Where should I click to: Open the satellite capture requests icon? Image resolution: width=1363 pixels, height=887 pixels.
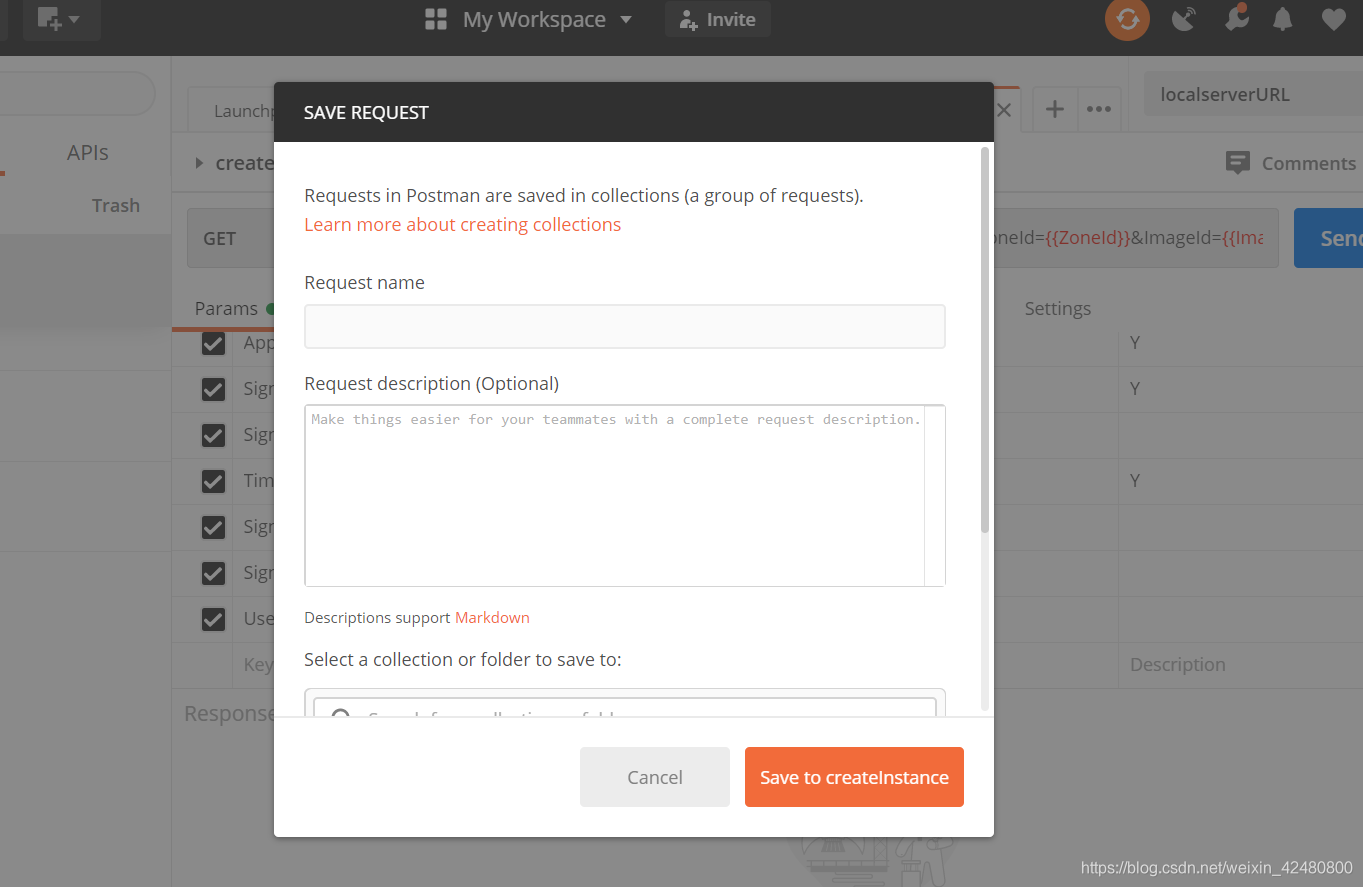[1183, 19]
